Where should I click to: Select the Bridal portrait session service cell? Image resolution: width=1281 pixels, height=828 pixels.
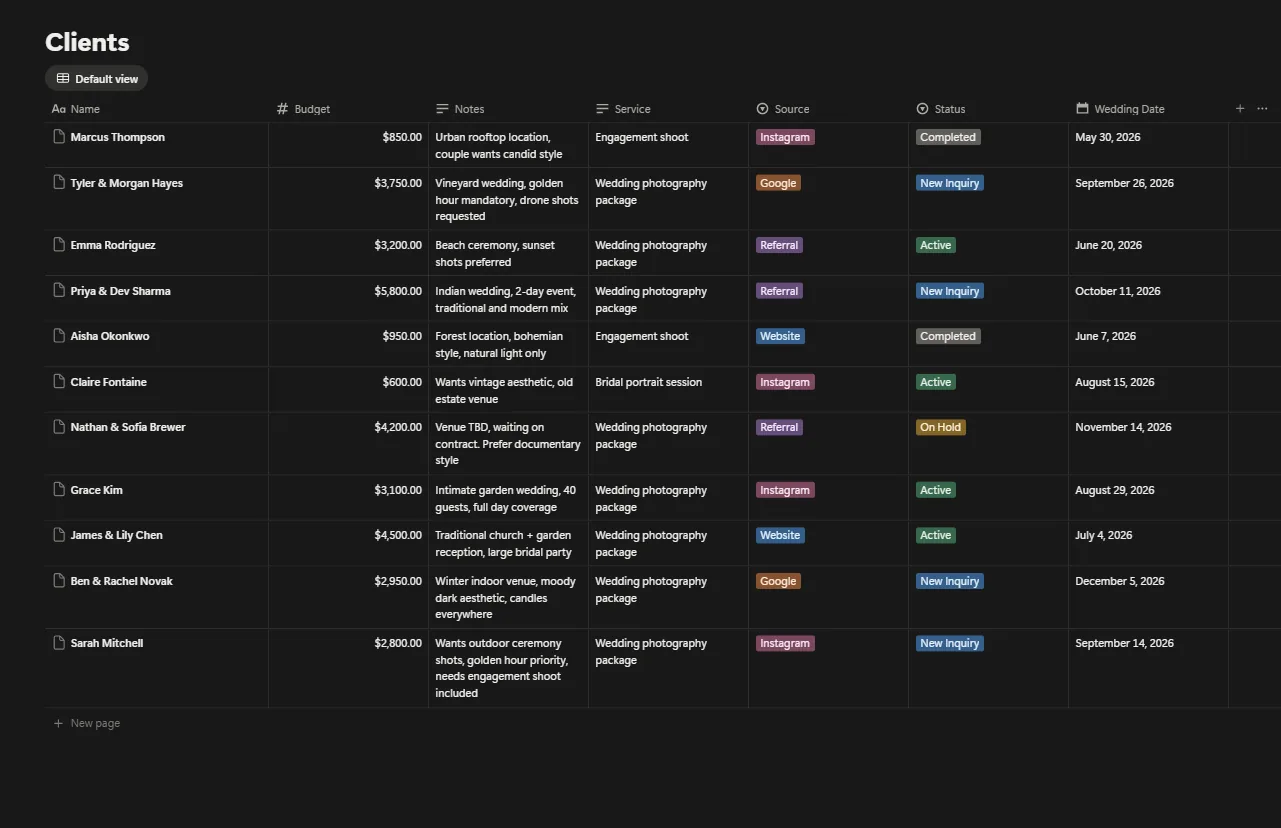(668, 389)
